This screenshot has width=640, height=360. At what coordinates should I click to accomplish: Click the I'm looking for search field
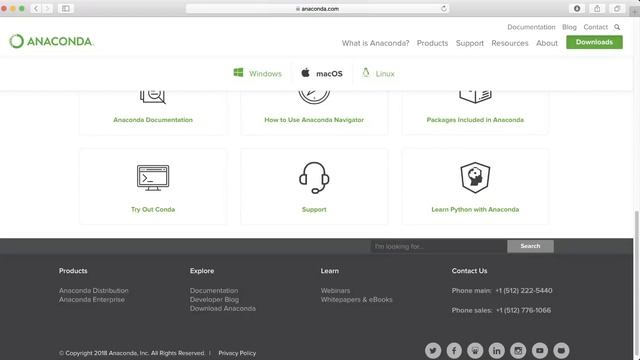point(439,246)
